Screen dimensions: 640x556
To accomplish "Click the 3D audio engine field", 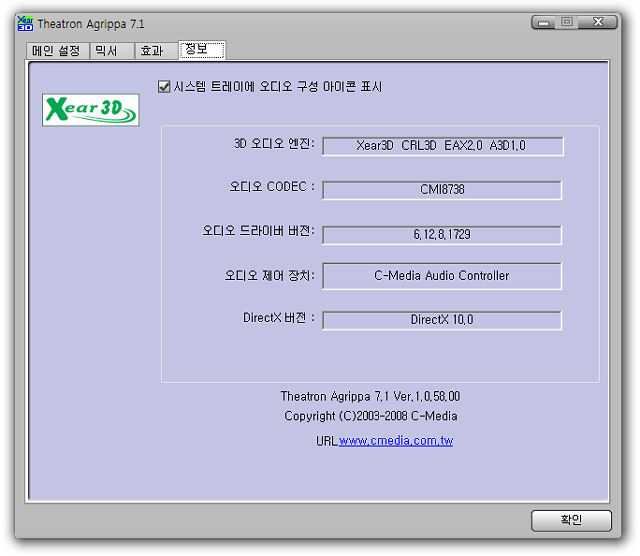I will click(442, 146).
